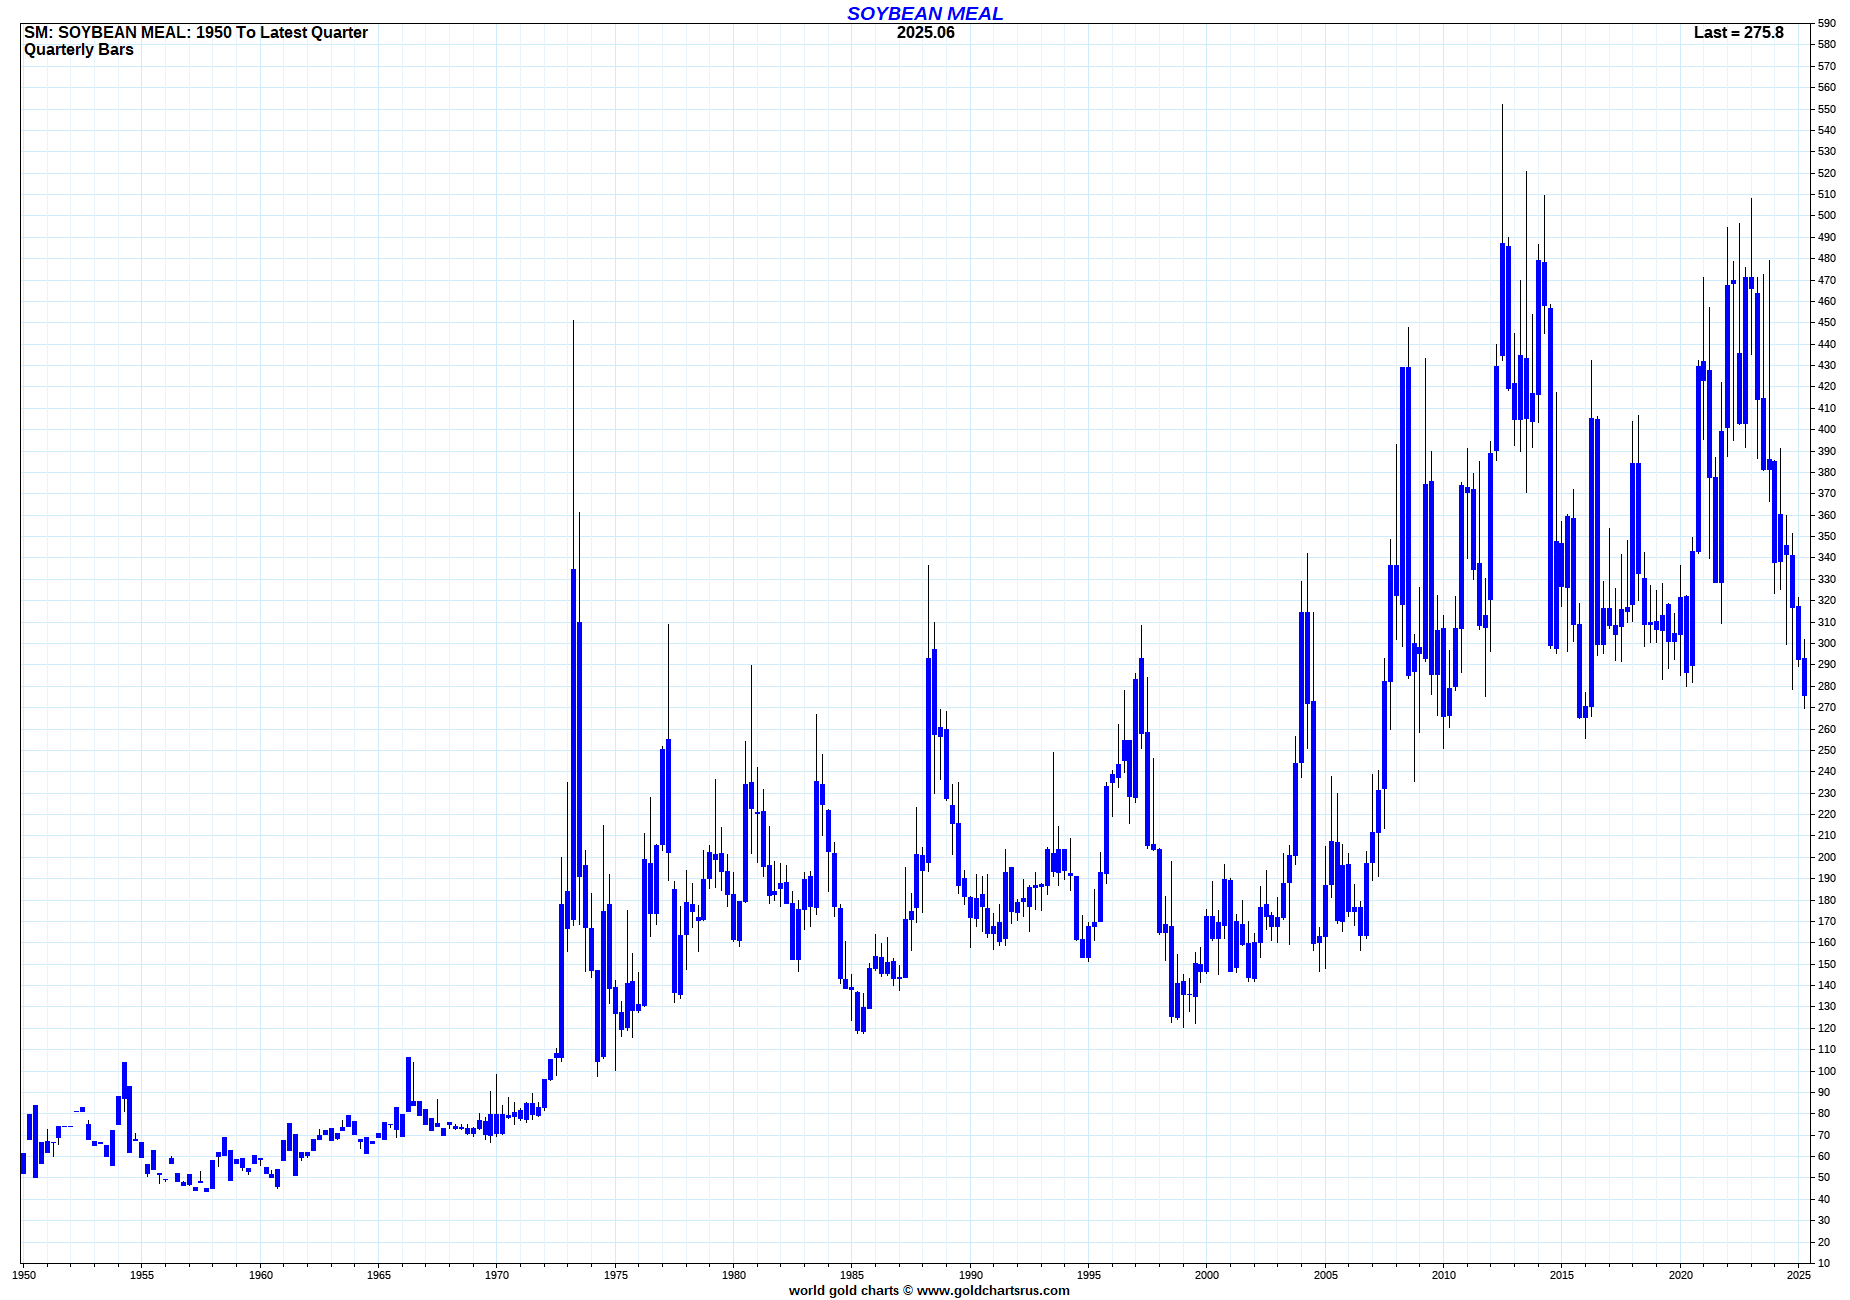
Task: Click the 1960 x-axis year label
Action: [x=261, y=1275]
